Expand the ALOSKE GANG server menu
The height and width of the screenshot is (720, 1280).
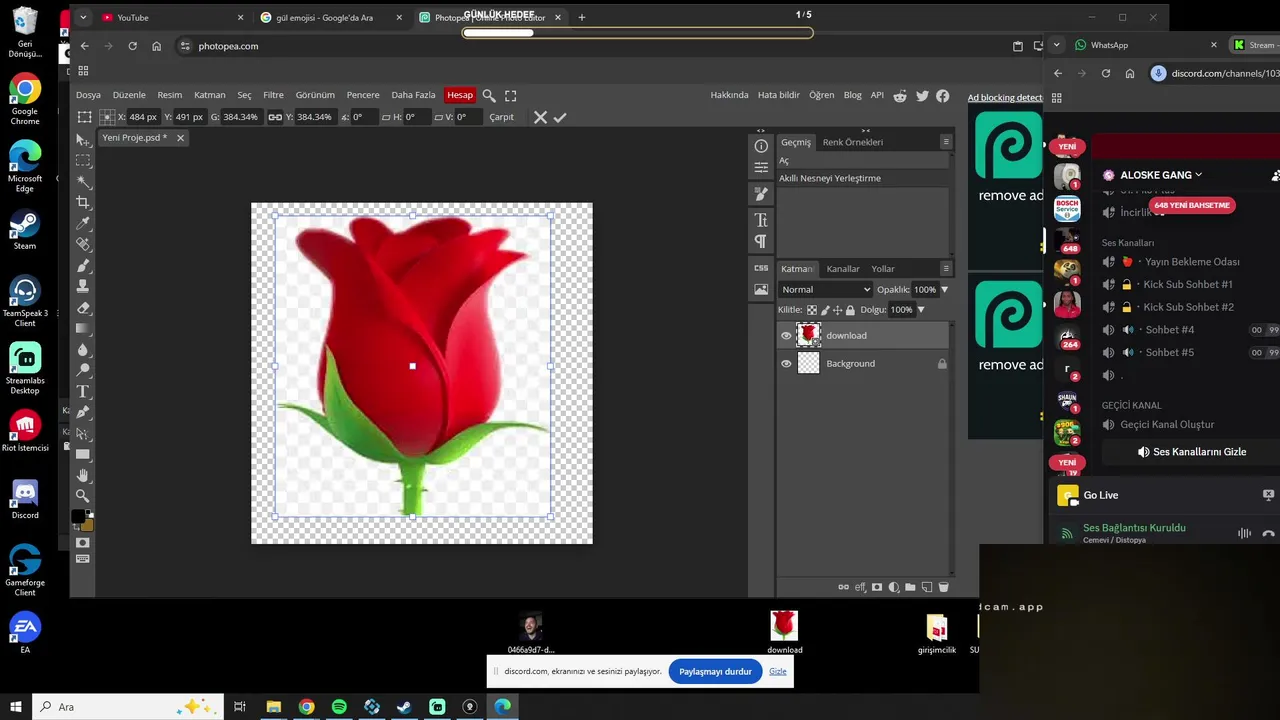tap(1161, 175)
